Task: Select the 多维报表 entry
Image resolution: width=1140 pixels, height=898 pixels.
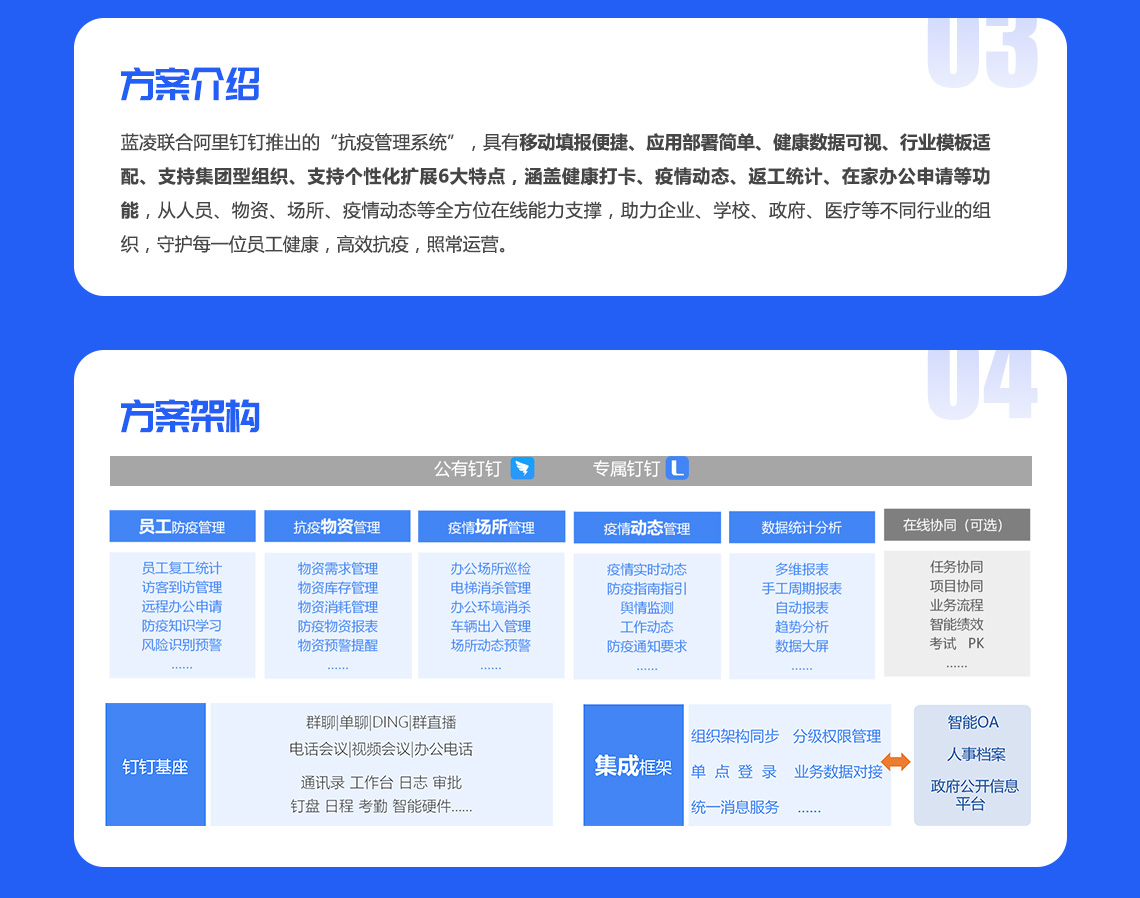Action: point(802,569)
